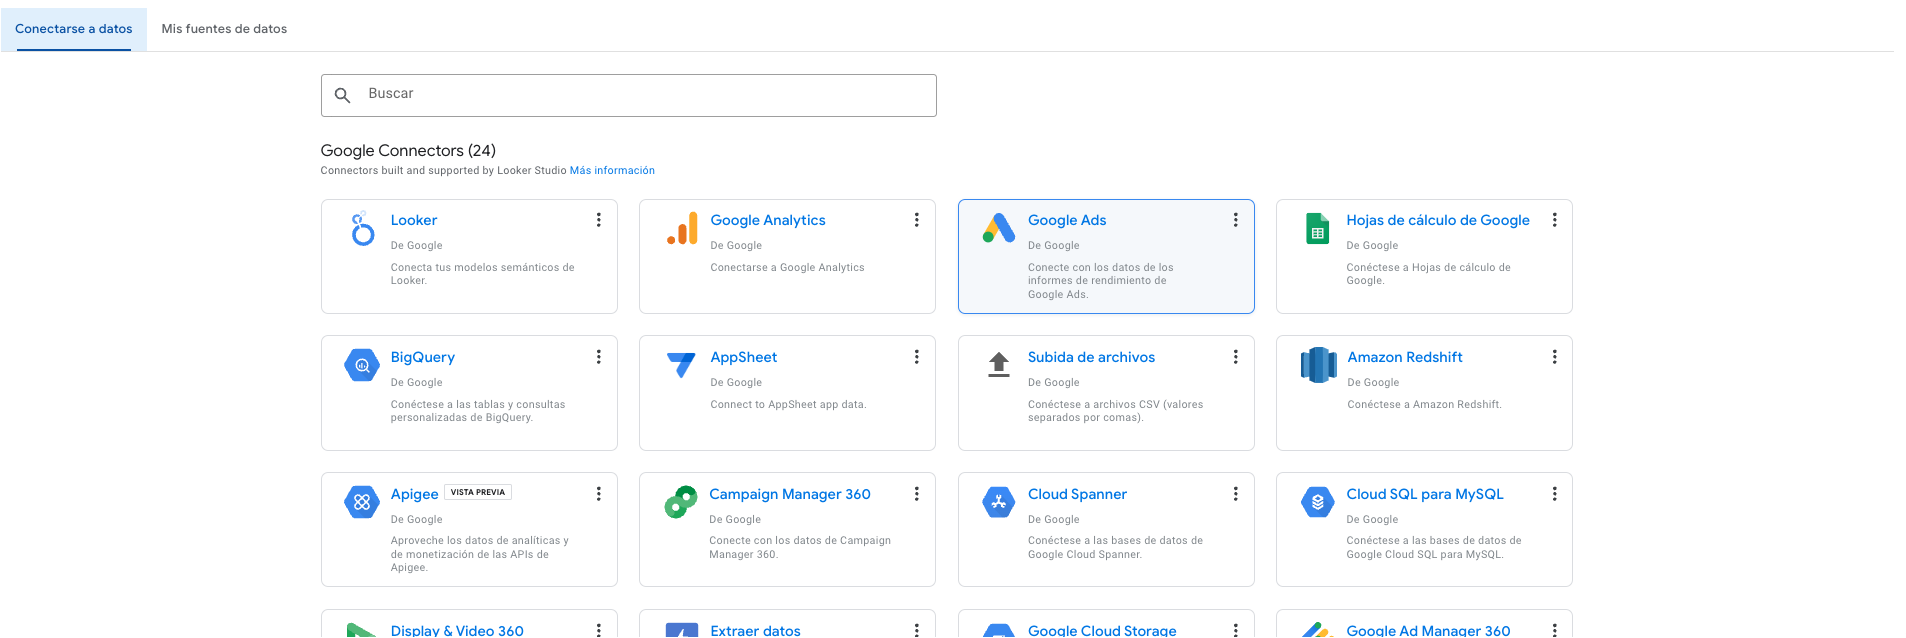Click the Google Ads logo icon
Screen dimensions: 1906x638
[x=999, y=229]
